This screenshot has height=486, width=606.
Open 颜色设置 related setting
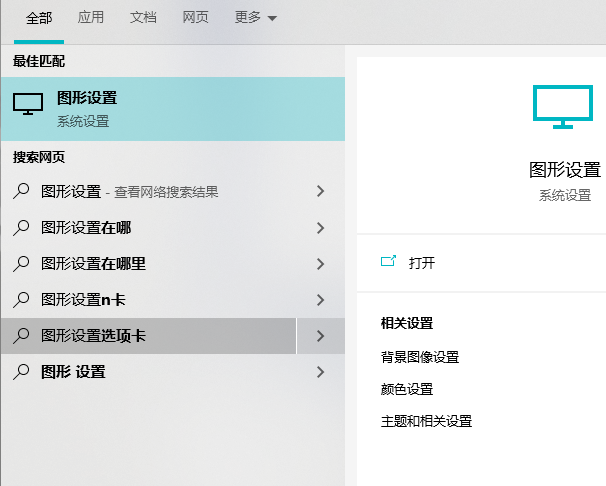coord(407,389)
